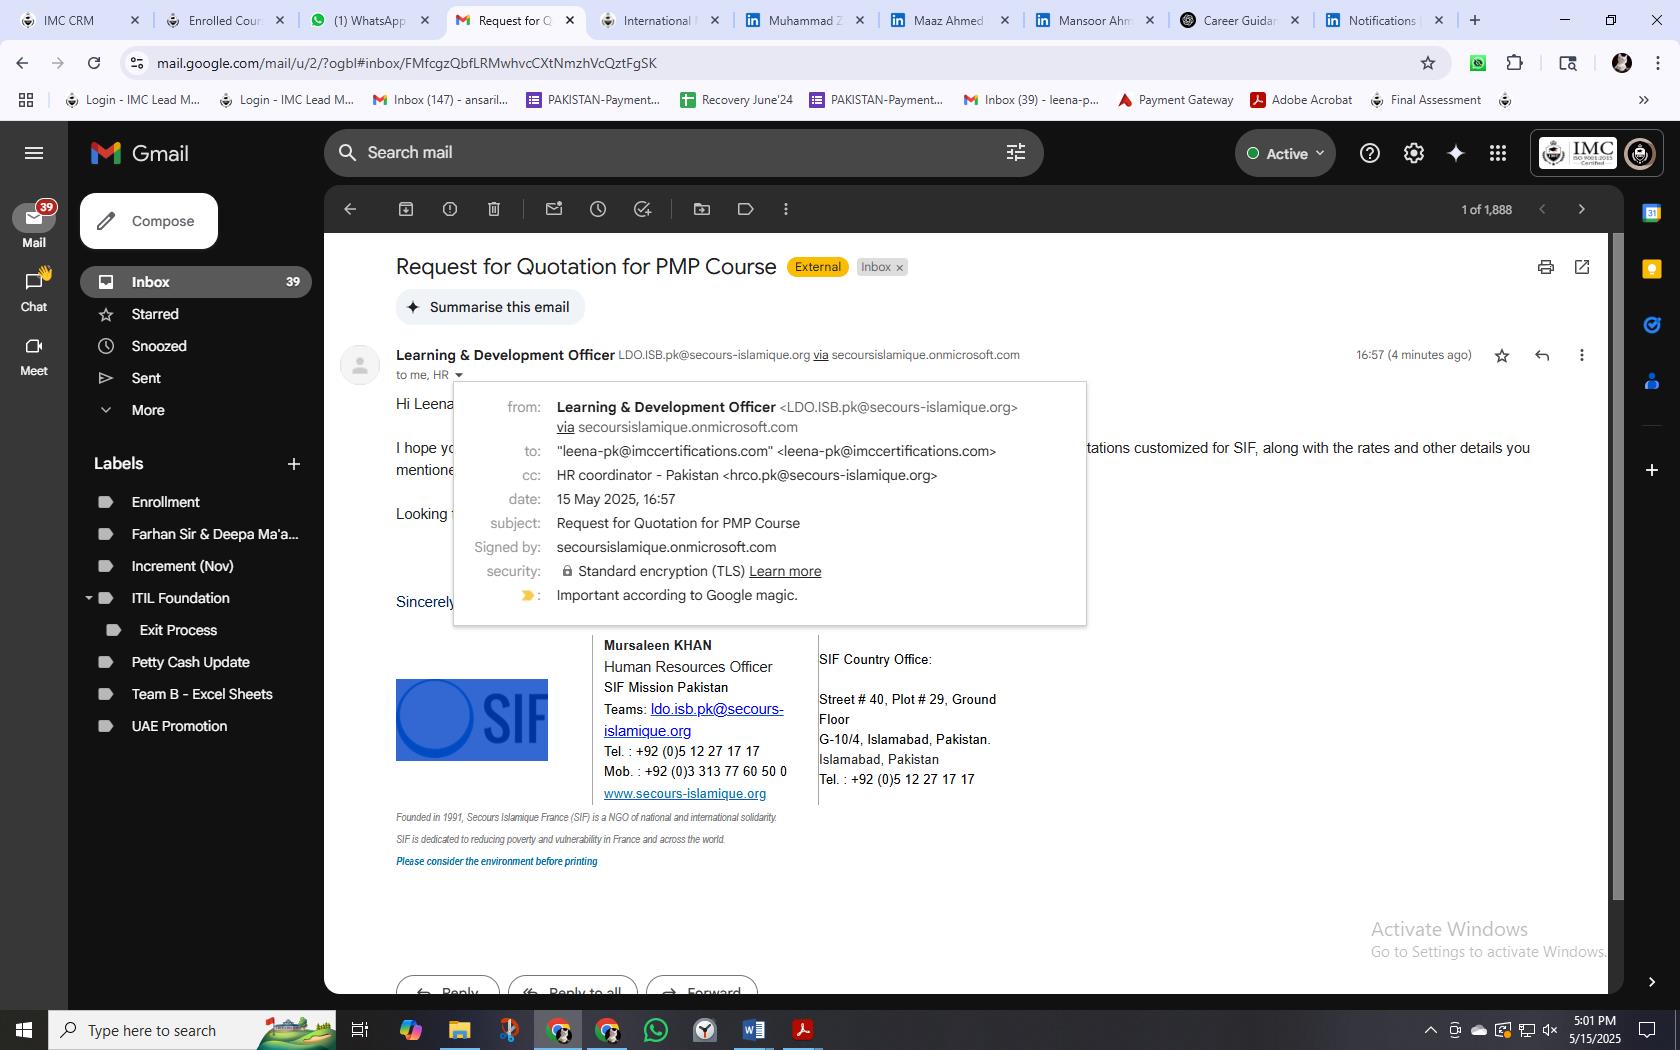Collapse the recipient details dropdown arrow
Screen dimensions: 1680x1050
click(x=459, y=375)
